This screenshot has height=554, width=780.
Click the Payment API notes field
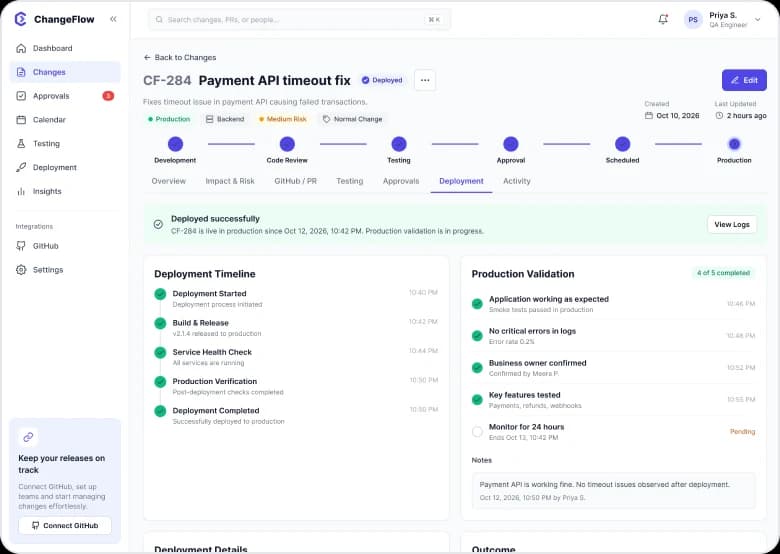pos(613,490)
